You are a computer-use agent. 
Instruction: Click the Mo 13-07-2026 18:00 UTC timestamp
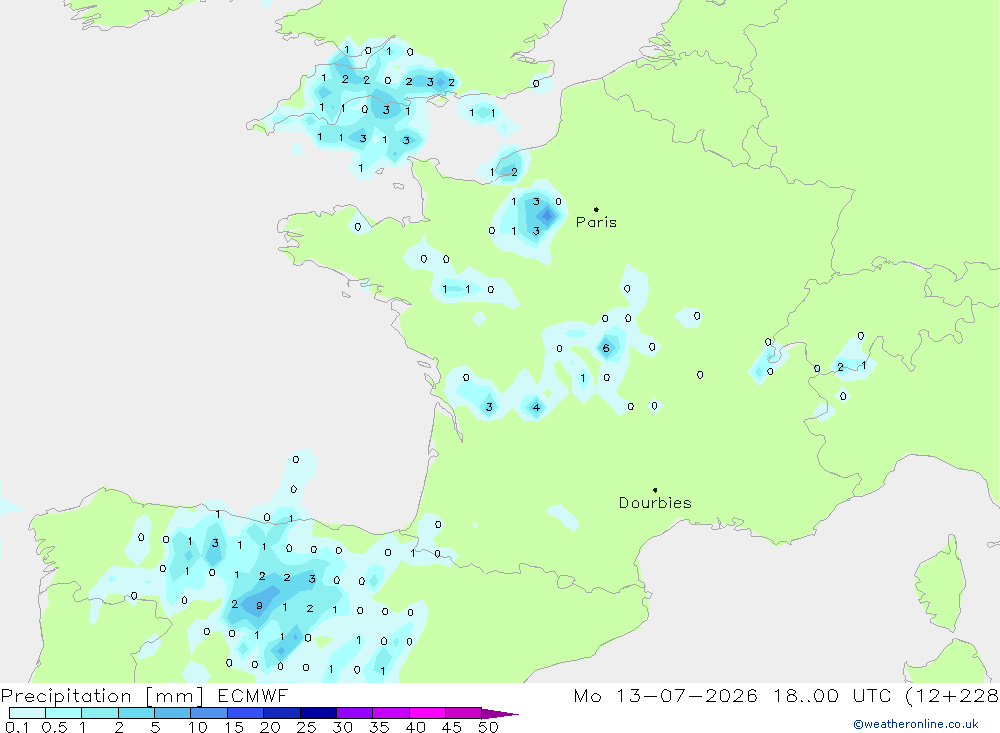(x=786, y=695)
